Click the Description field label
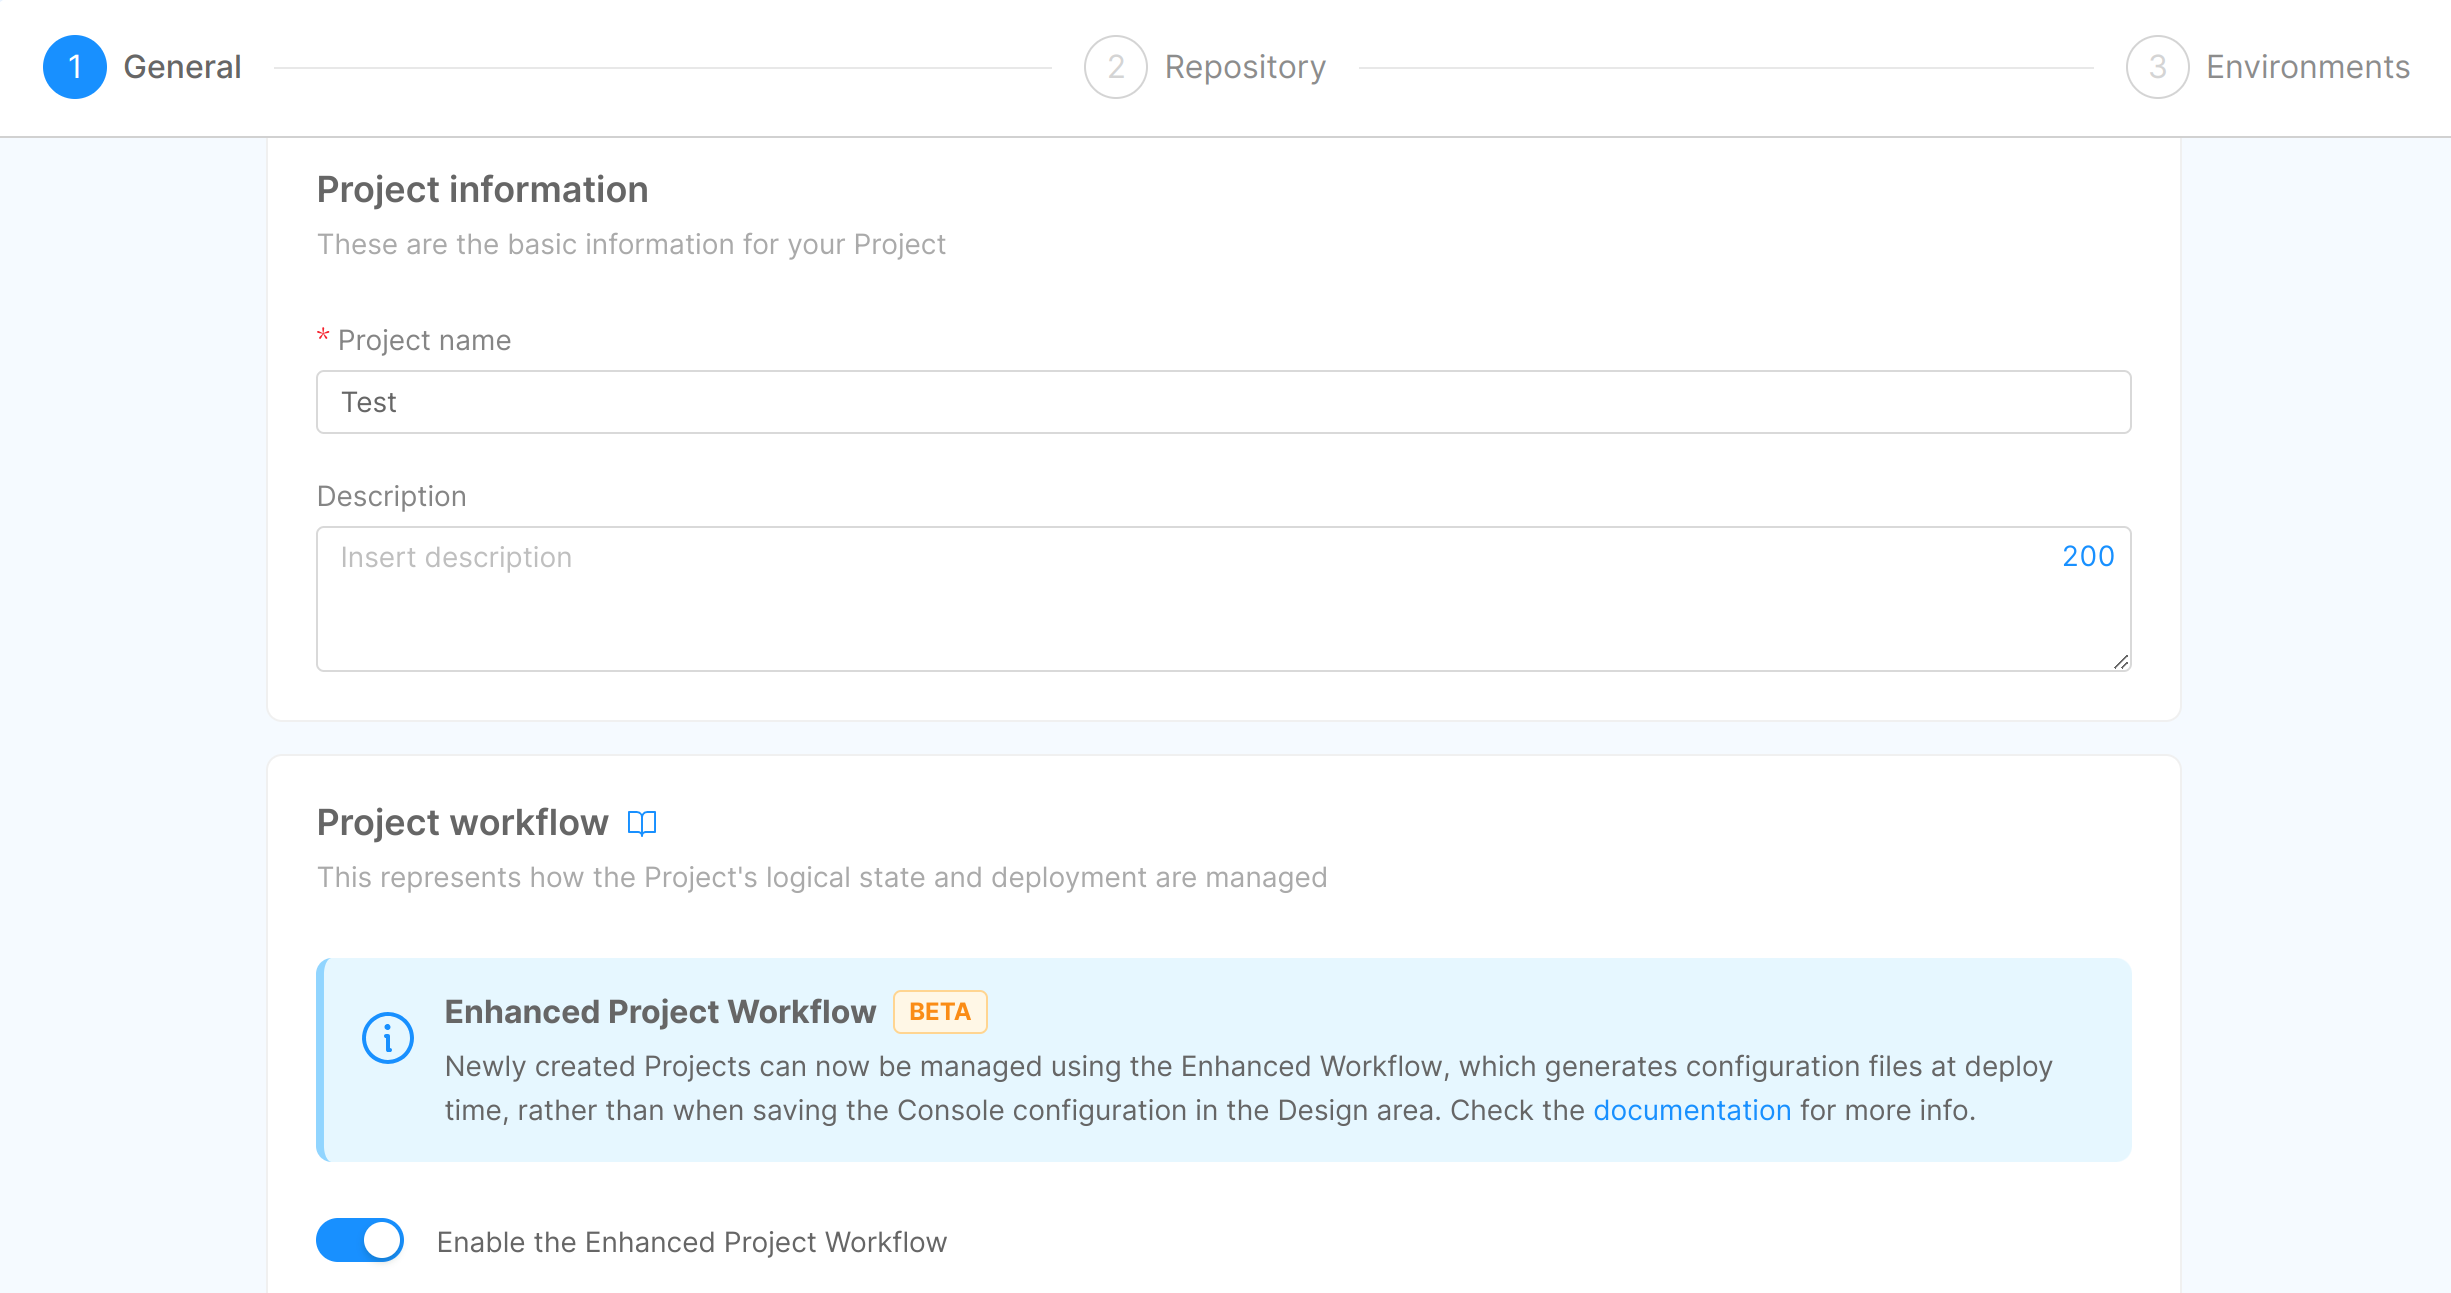Image resolution: width=2451 pixels, height=1293 pixels. (x=391, y=496)
